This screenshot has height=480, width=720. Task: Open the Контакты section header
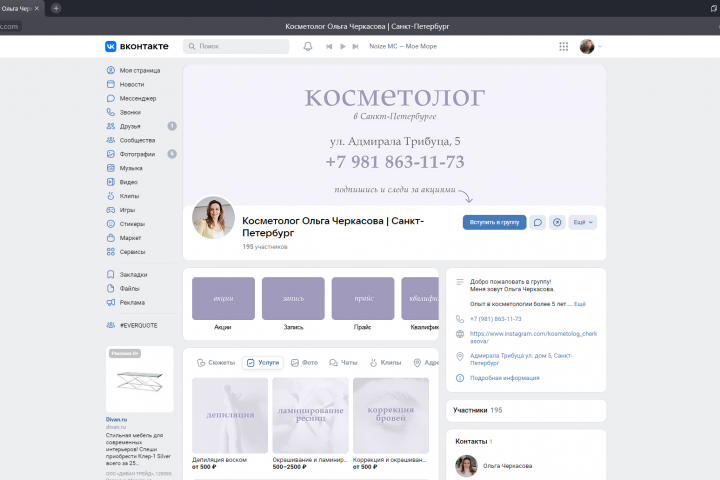click(x=473, y=441)
